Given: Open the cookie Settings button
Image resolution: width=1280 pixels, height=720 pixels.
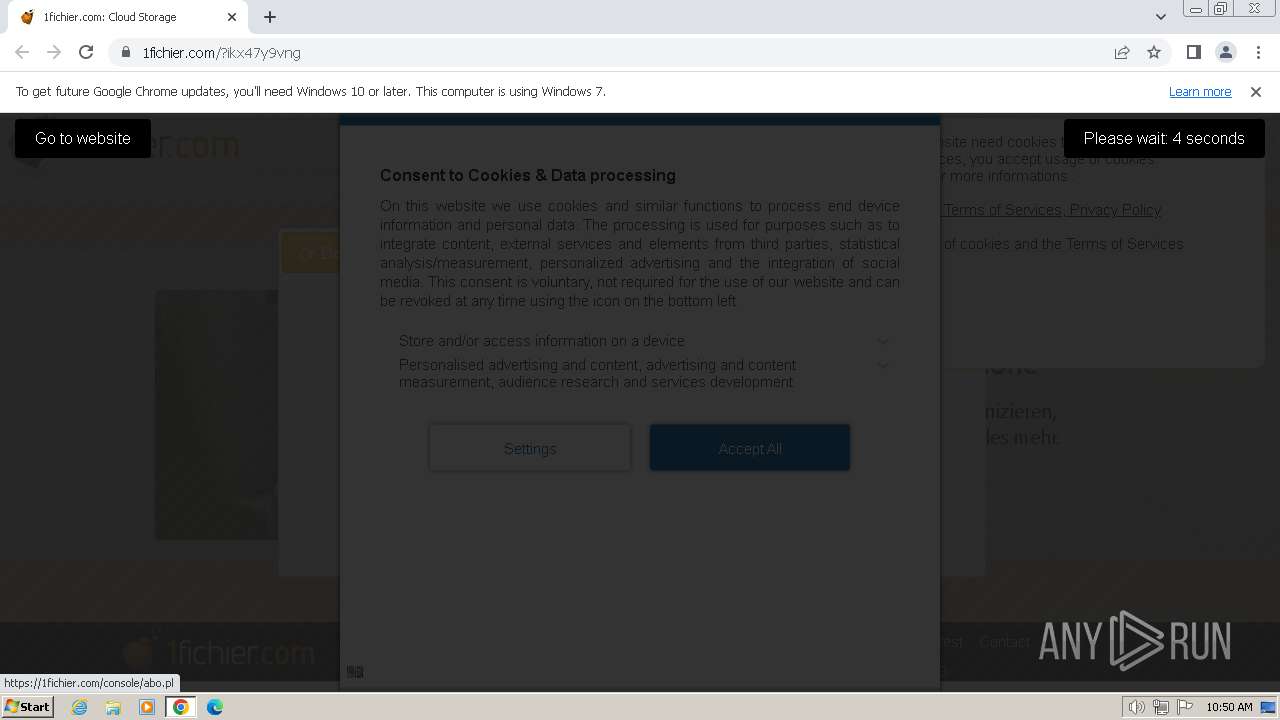Looking at the screenshot, I should coord(530,448).
